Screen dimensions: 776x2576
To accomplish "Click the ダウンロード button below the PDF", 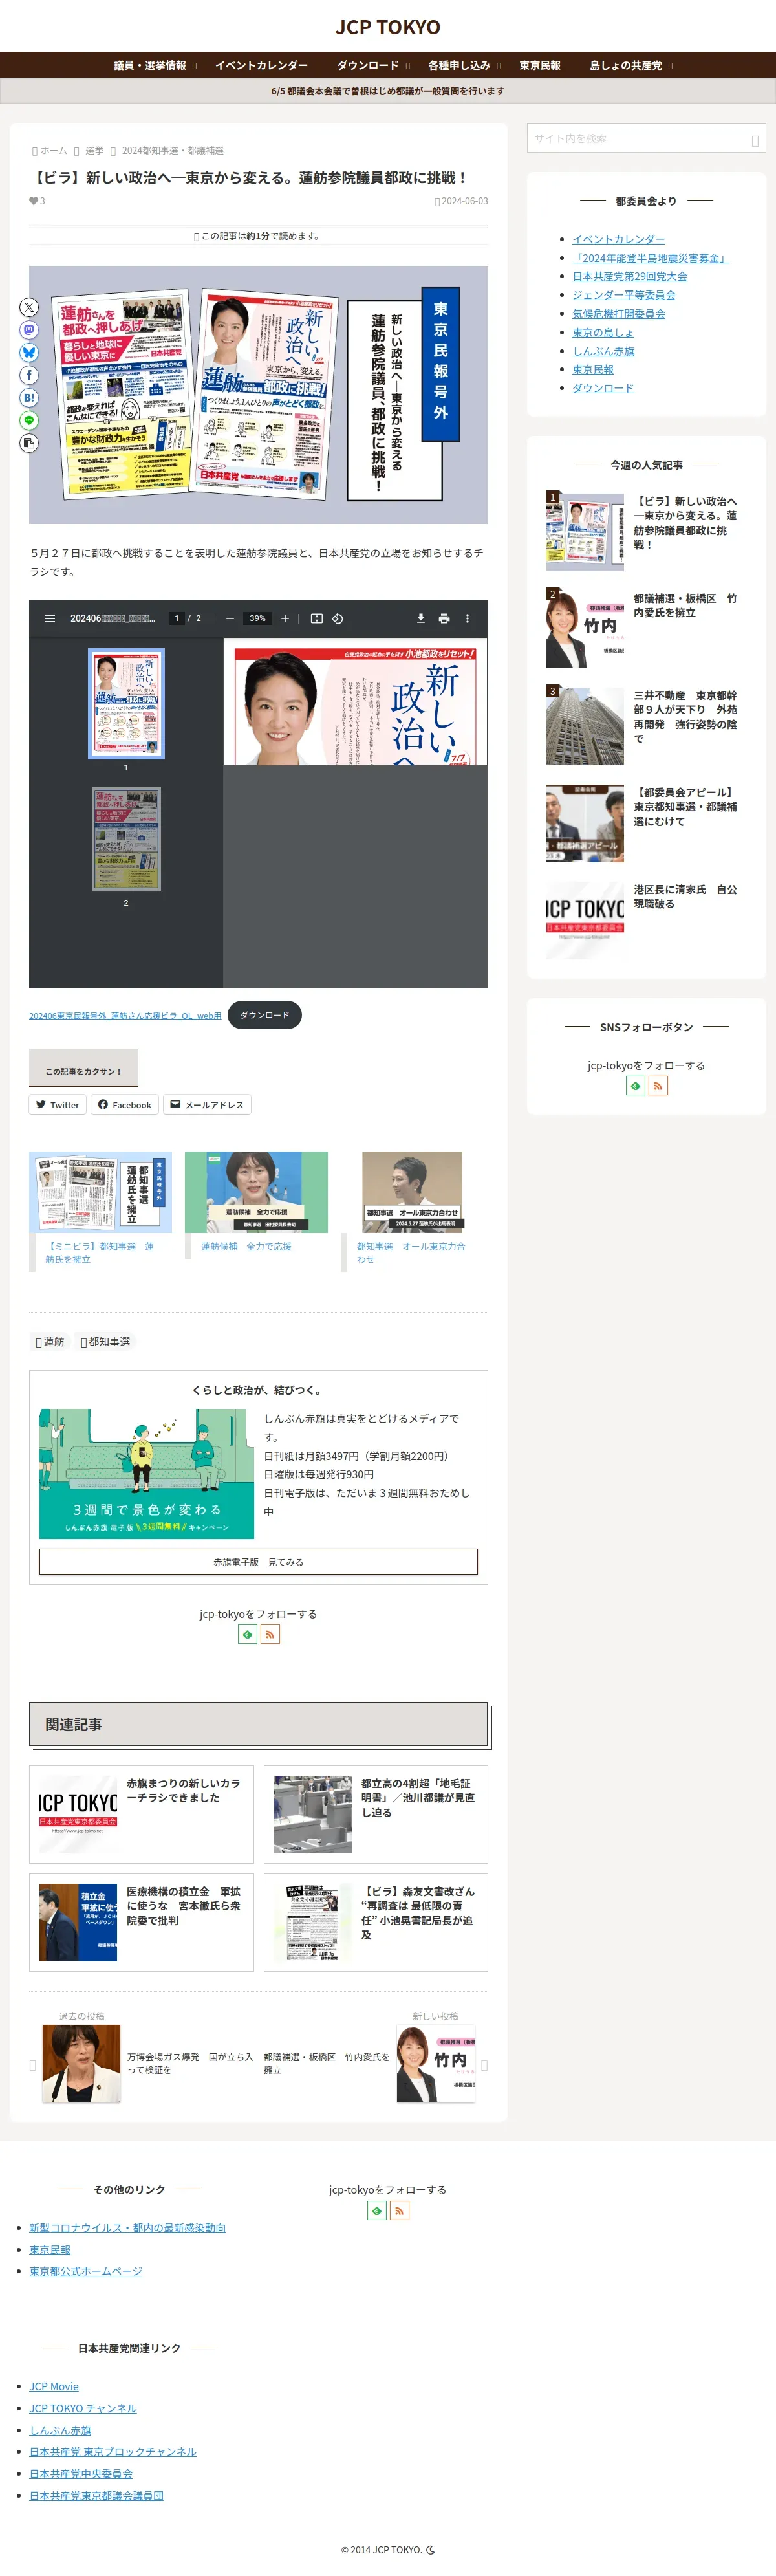I will coord(264,1015).
